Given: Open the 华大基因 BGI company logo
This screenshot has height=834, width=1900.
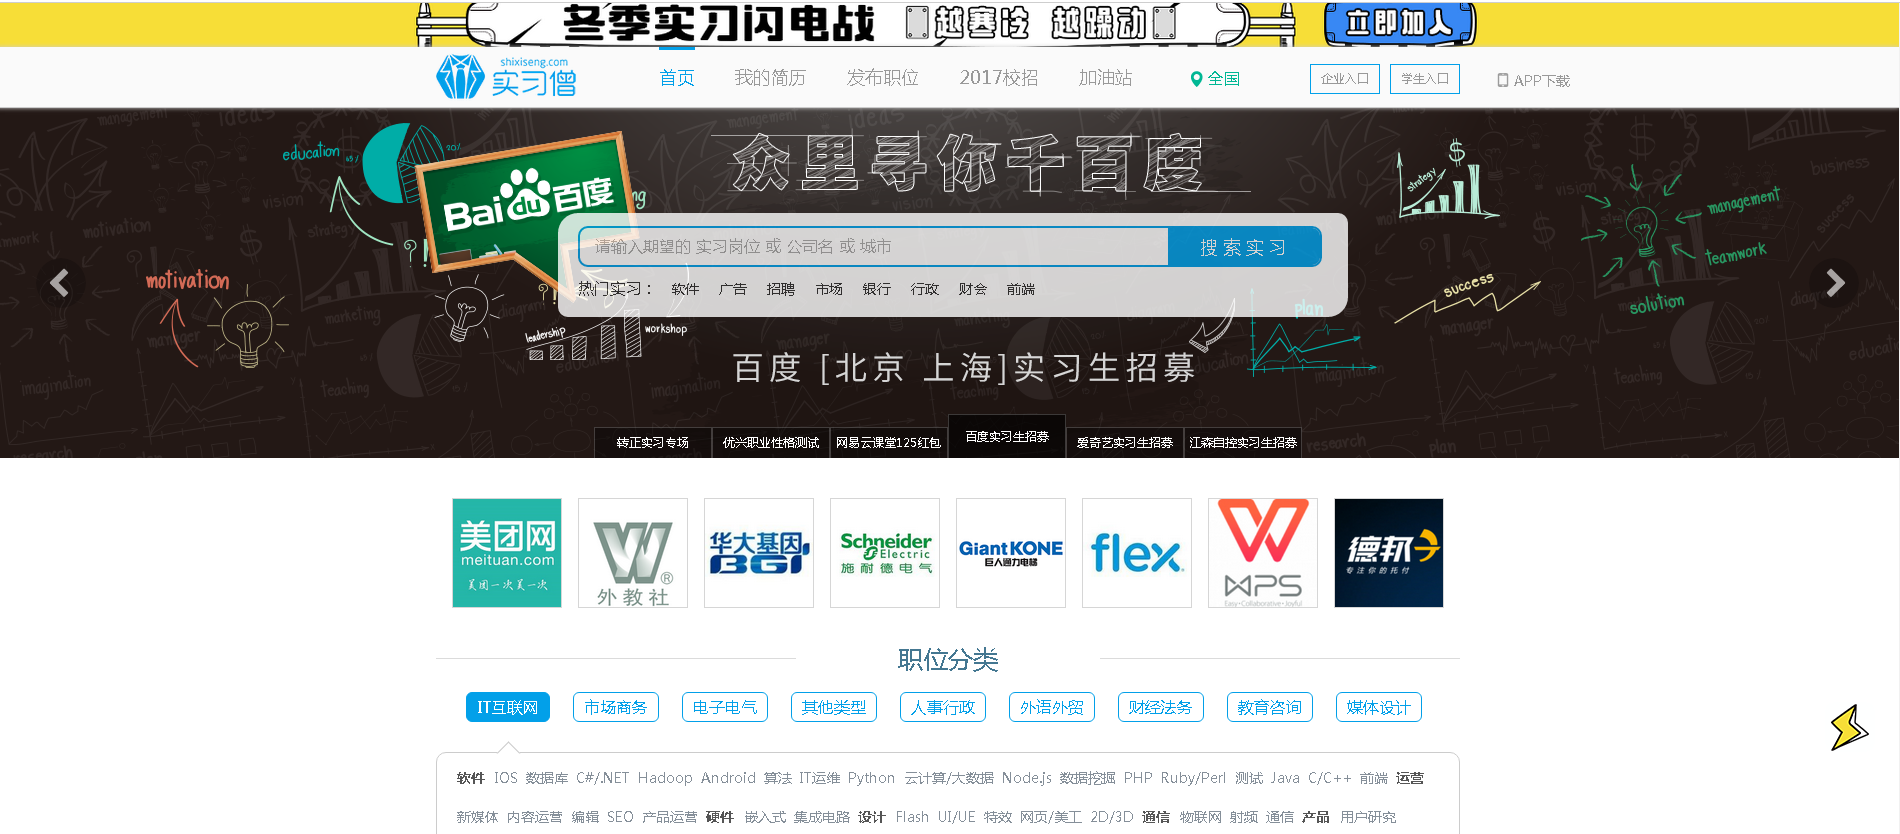Looking at the screenshot, I should click(759, 553).
